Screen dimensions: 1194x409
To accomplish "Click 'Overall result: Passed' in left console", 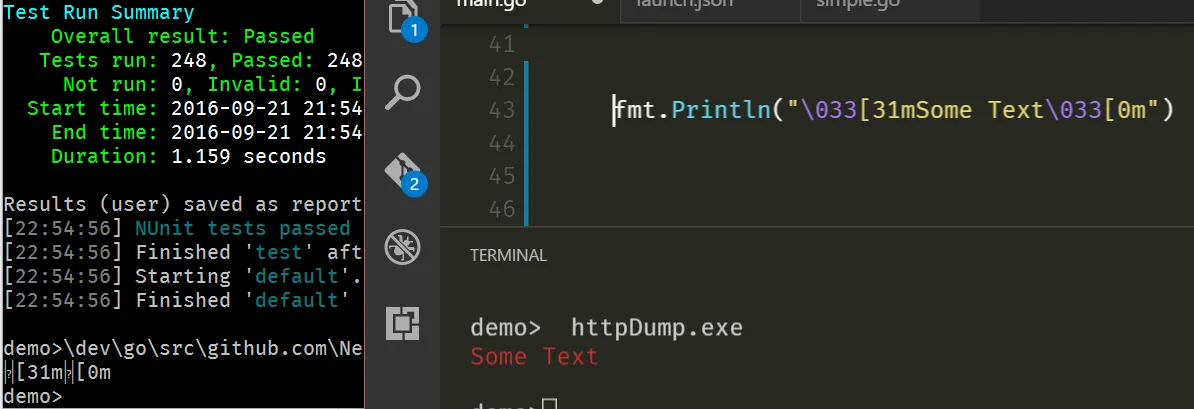I will 182,37.
